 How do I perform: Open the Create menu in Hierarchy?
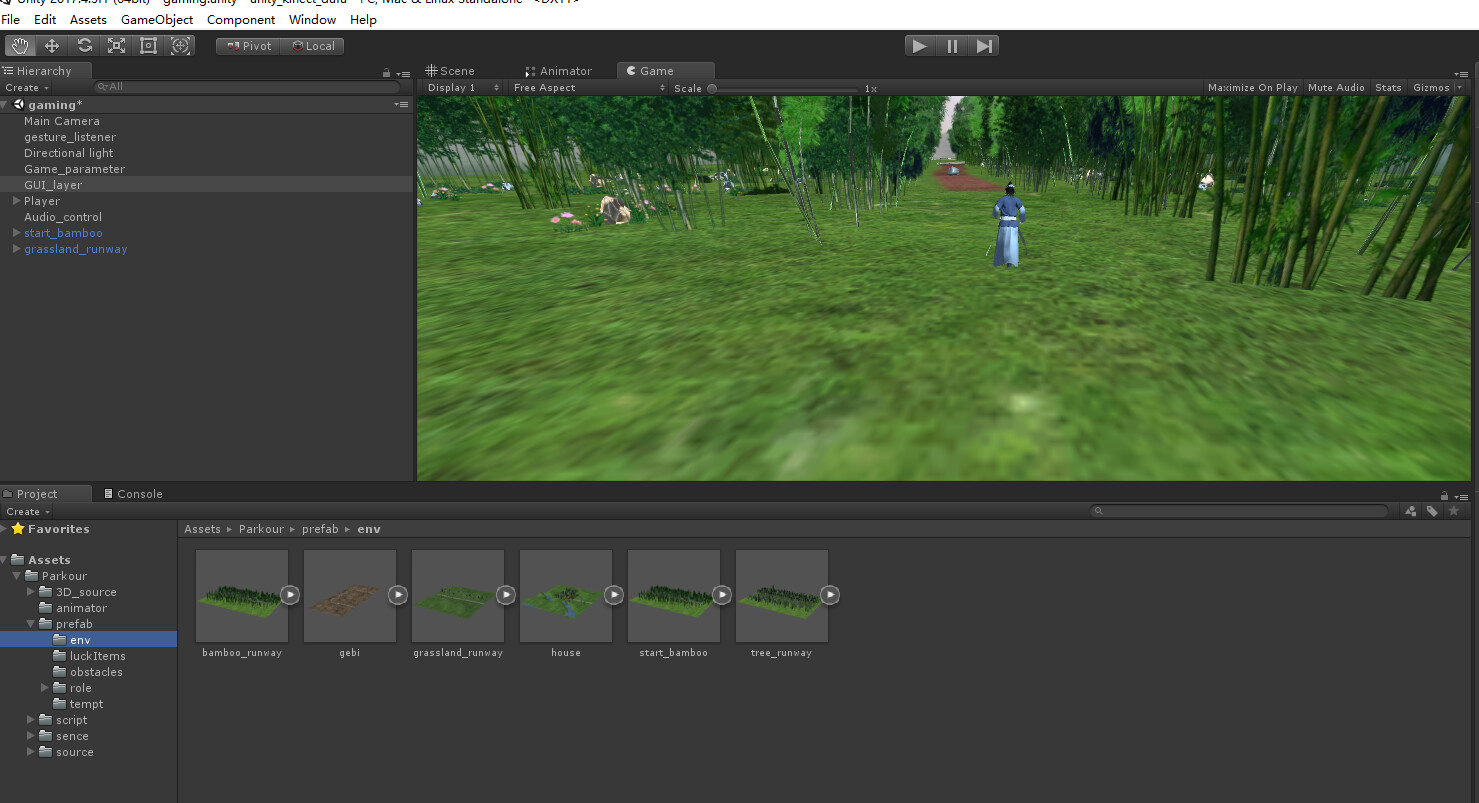point(27,87)
